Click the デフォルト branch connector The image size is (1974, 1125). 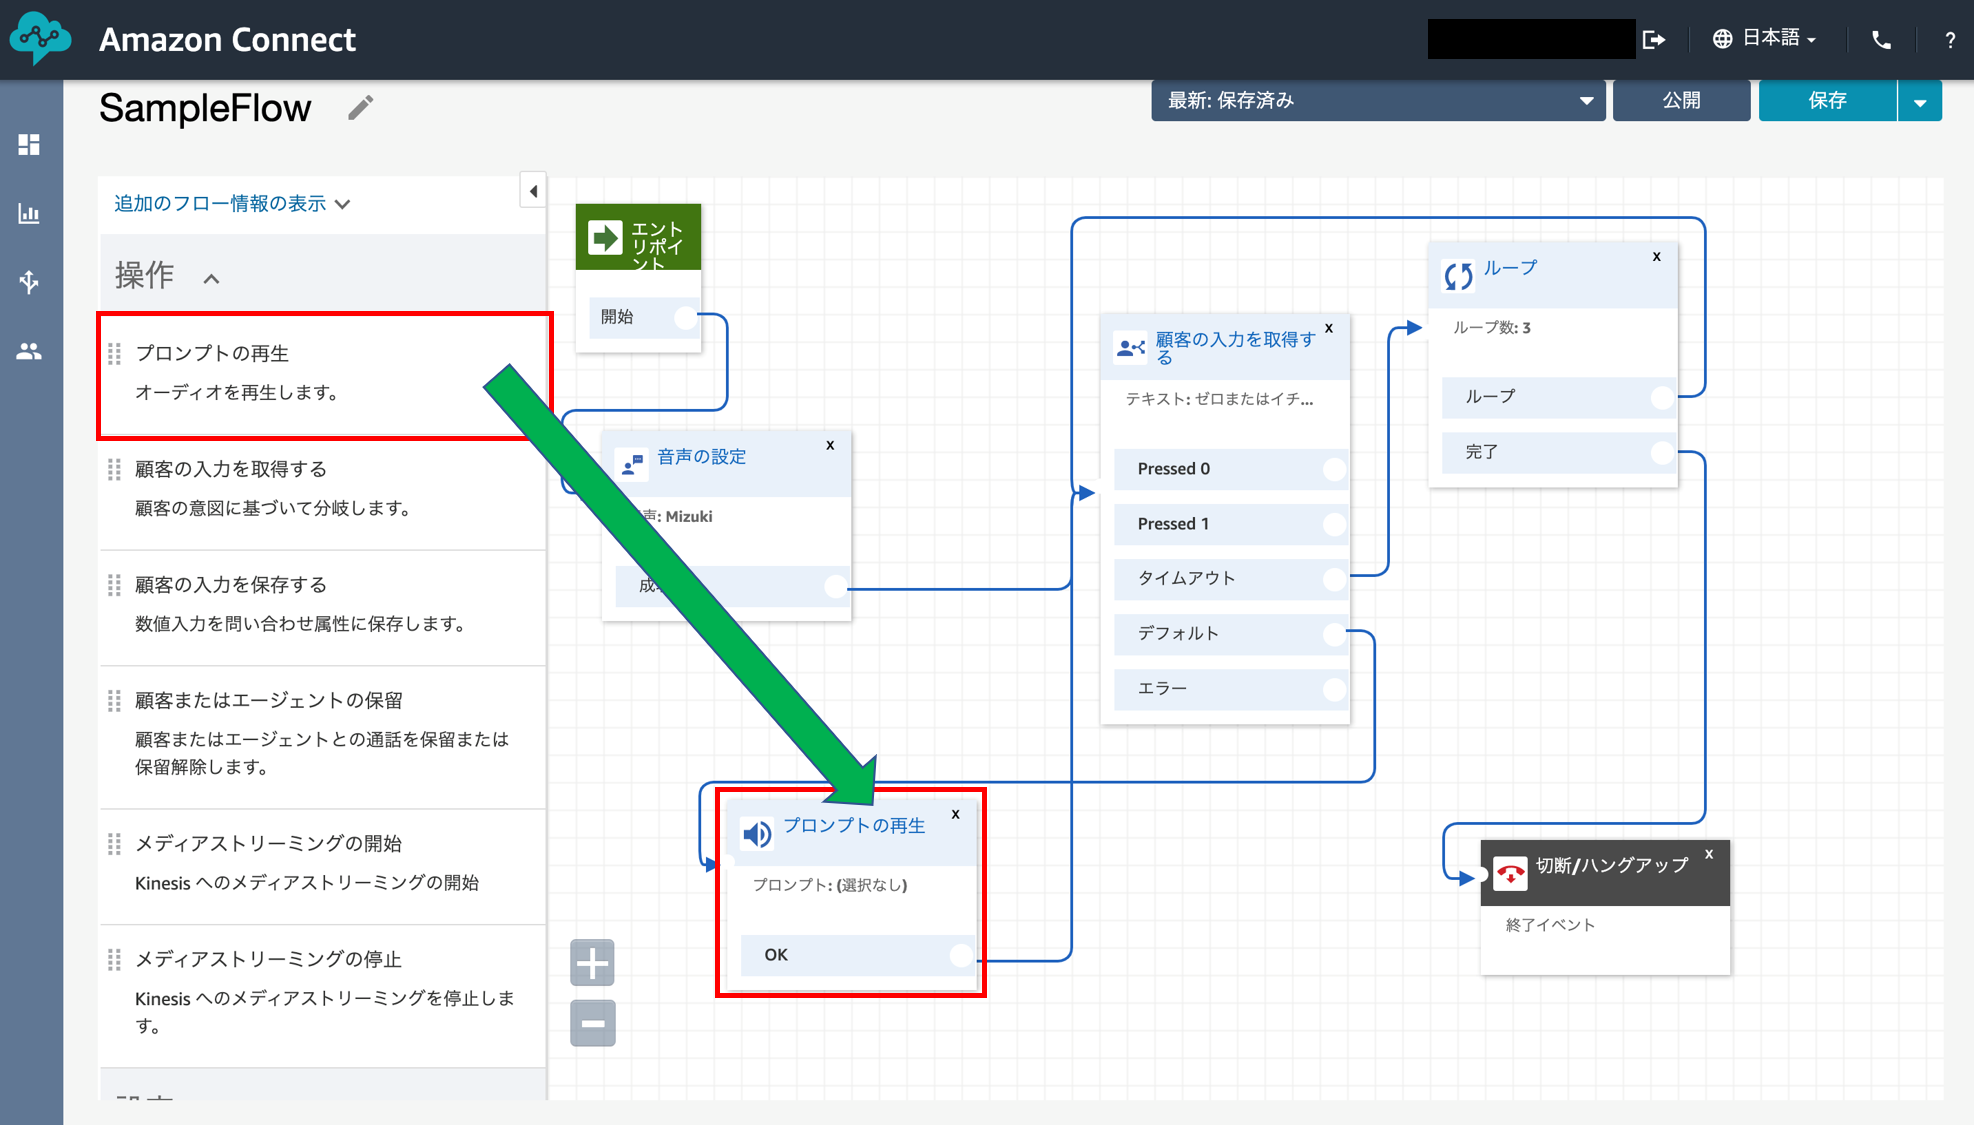point(1335,634)
